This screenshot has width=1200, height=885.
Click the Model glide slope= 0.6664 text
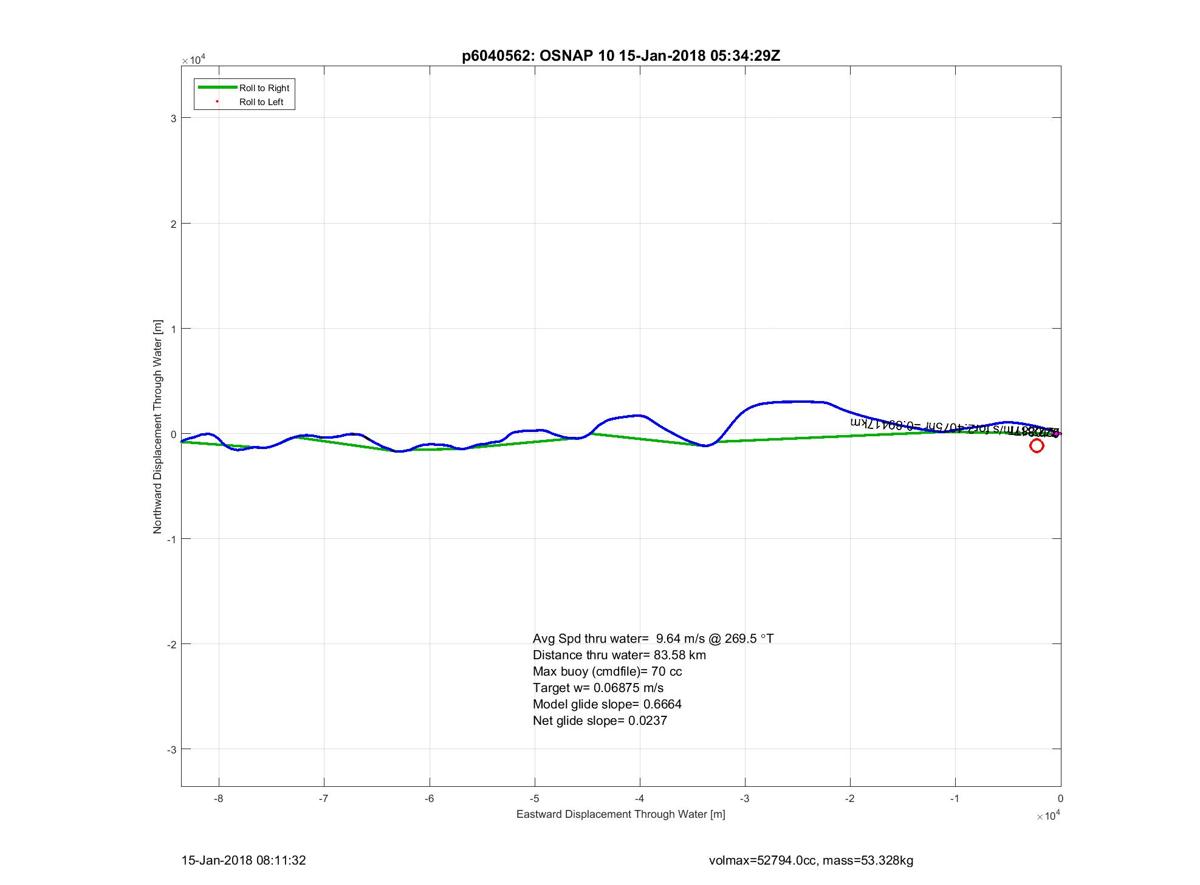point(608,704)
